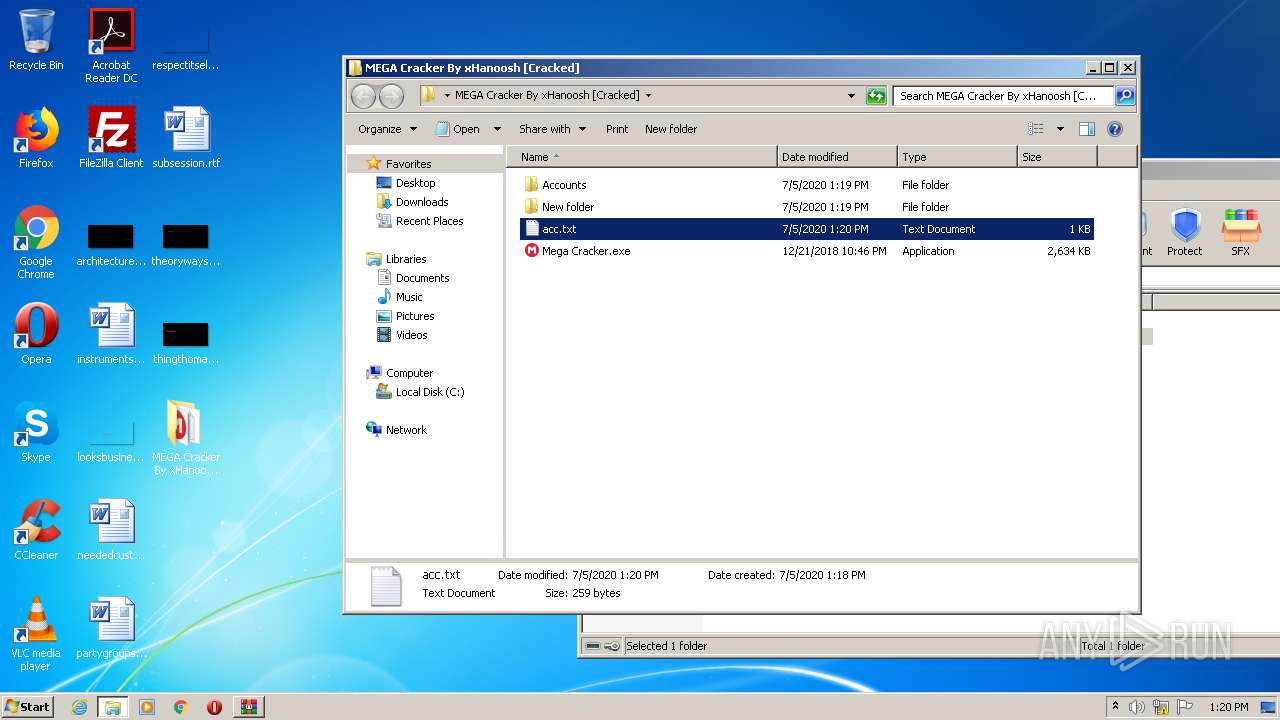Screen dimensions: 1280x720
Task: Select the acc.txt file row
Action: [806, 229]
